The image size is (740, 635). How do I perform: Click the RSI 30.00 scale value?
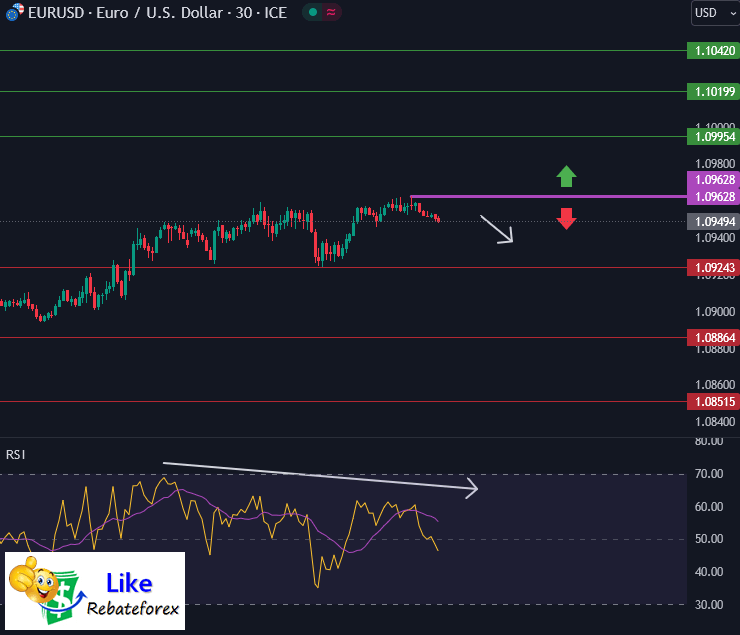(709, 604)
